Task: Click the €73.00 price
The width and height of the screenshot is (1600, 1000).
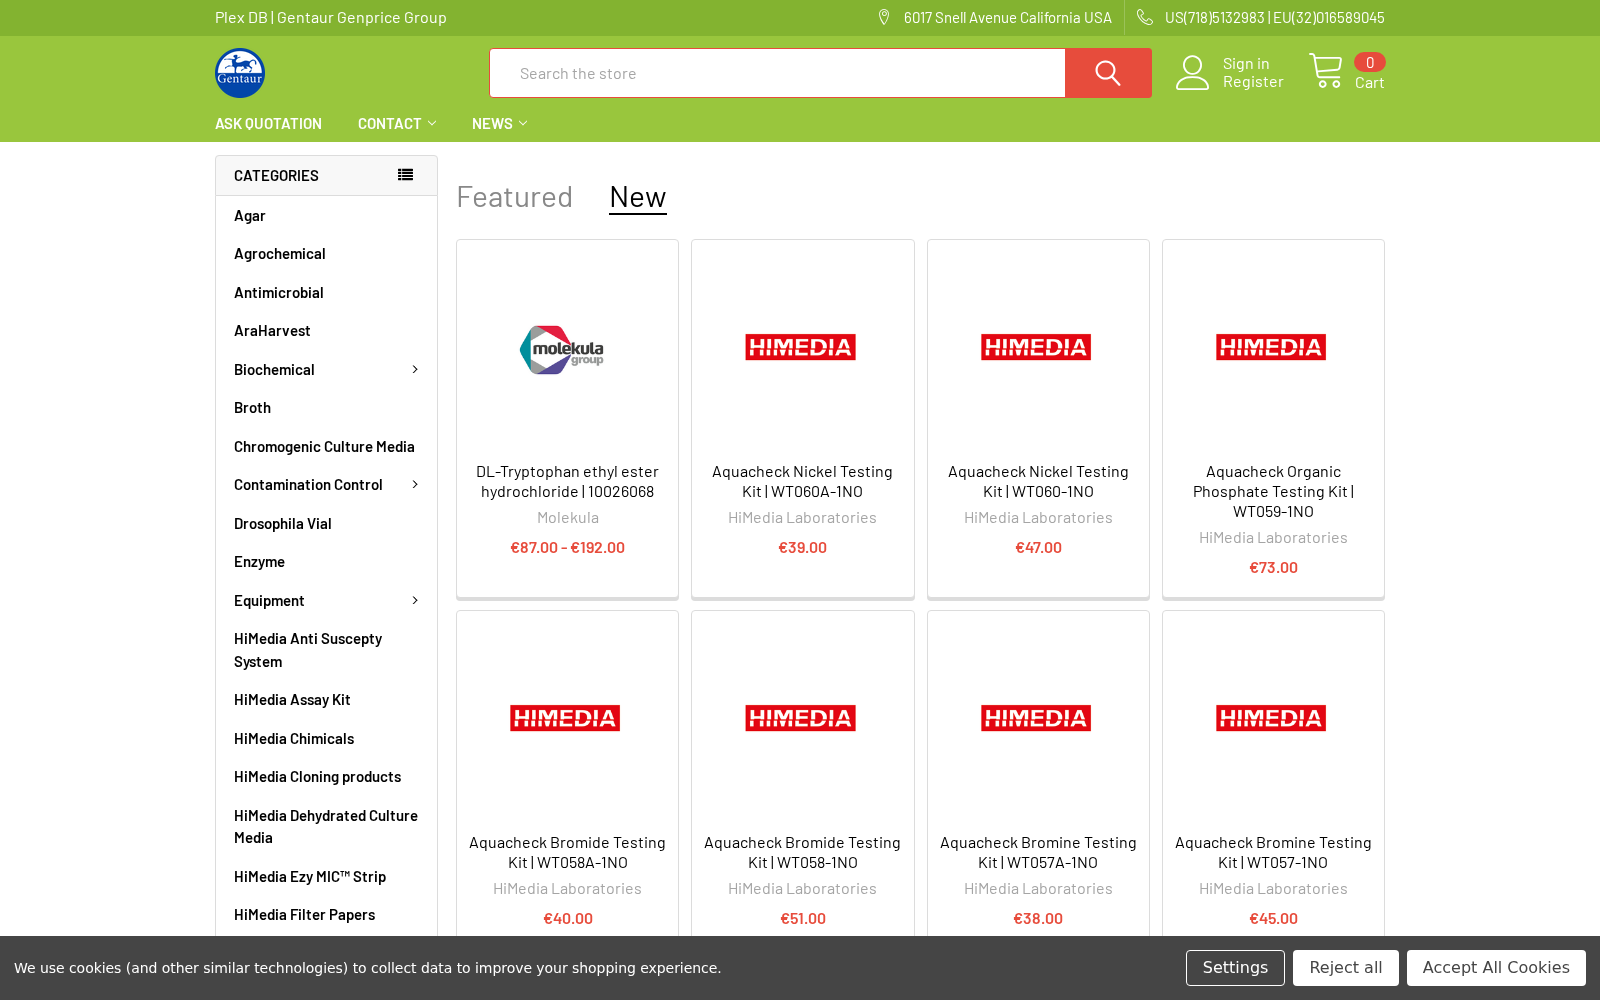Action: point(1273,568)
